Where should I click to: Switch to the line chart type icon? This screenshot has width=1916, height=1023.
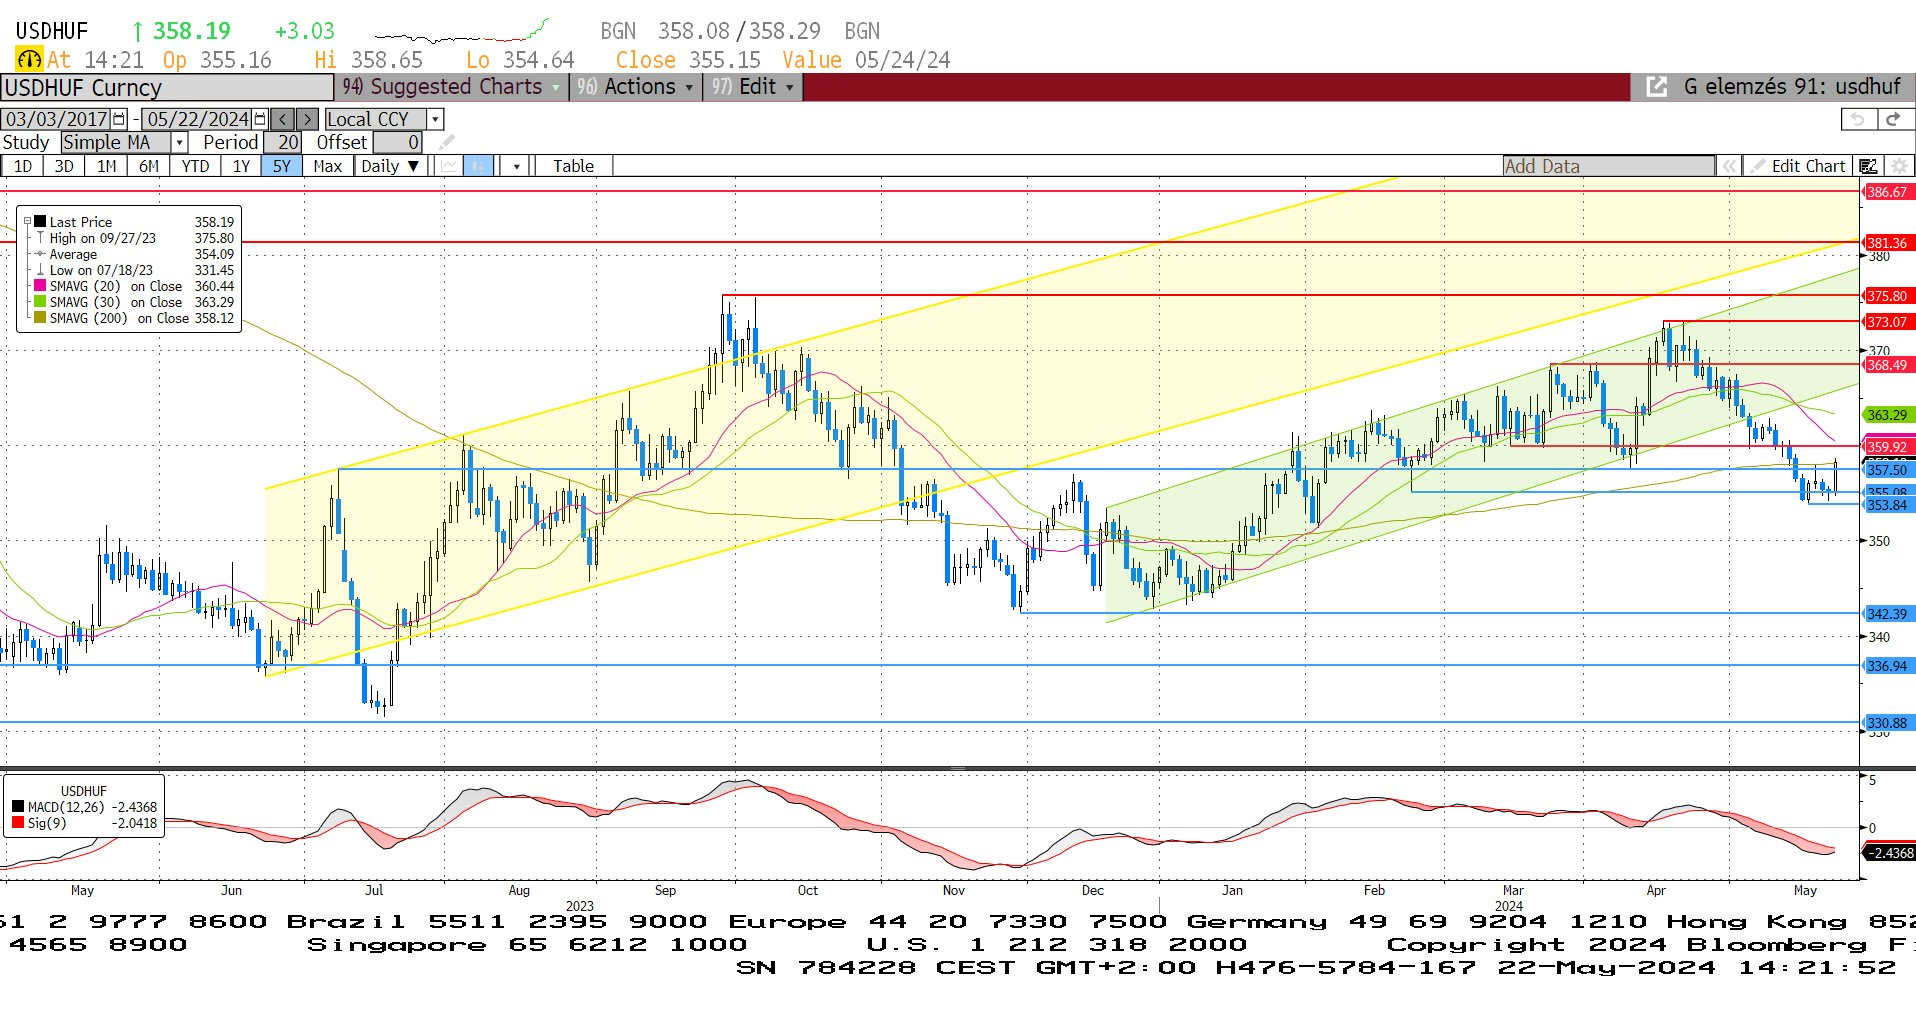coord(449,166)
